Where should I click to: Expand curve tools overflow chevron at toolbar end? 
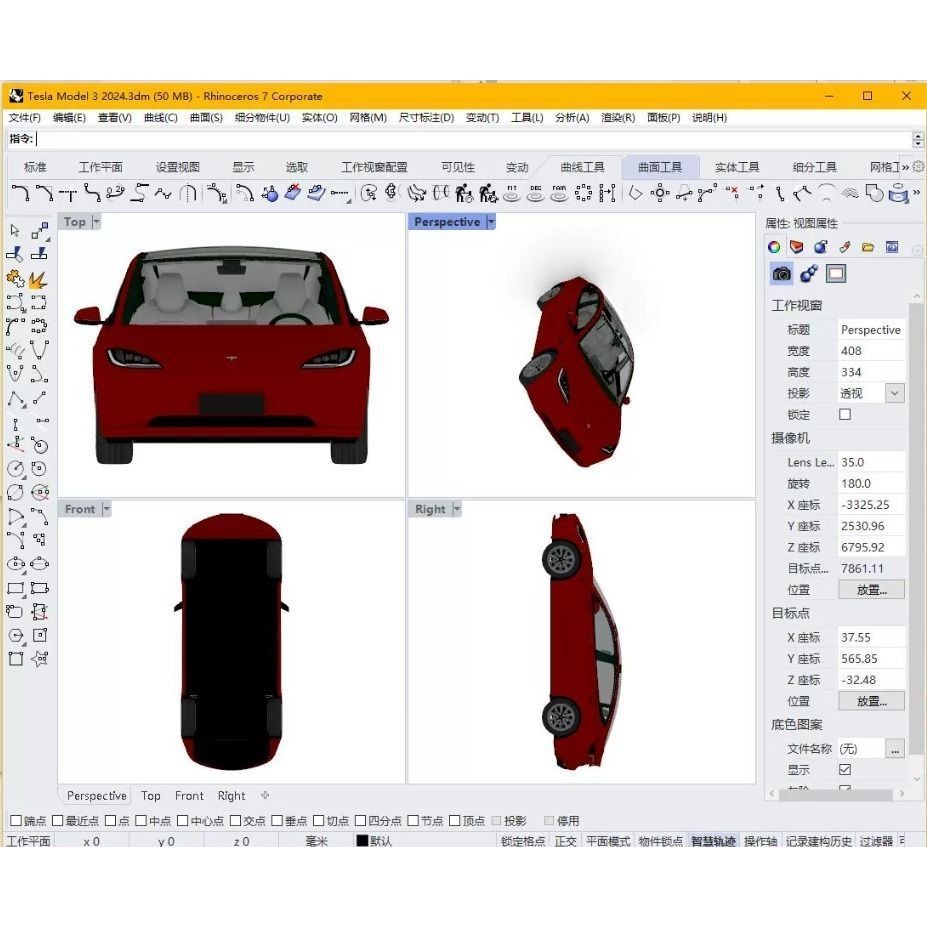click(x=916, y=193)
